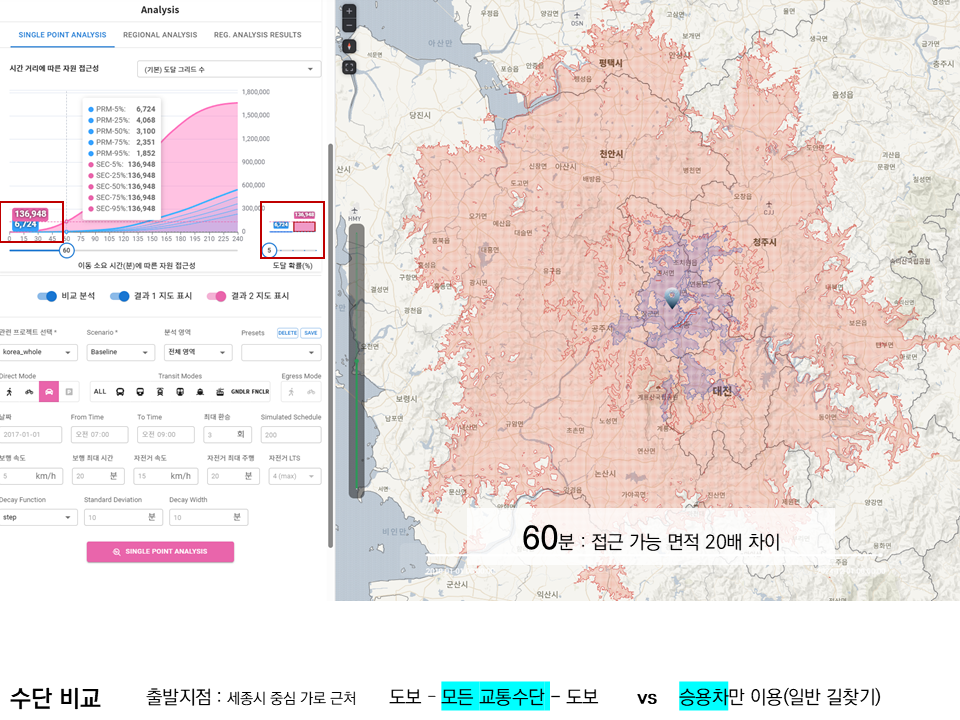Click the travel time slider handle at 60
Image resolution: width=960 pixels, height=720 pixels.
pyautogui.click(x=67, y=250)
